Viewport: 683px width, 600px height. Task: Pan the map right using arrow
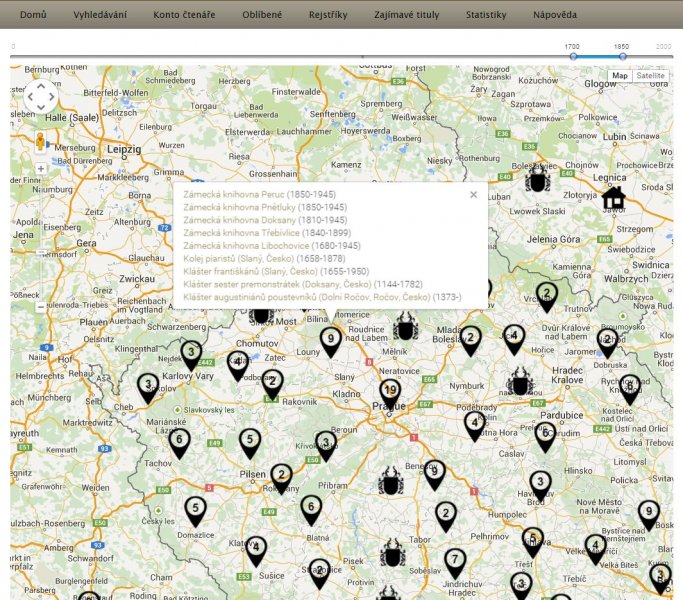pyautogui.click(x=51, y=97)
